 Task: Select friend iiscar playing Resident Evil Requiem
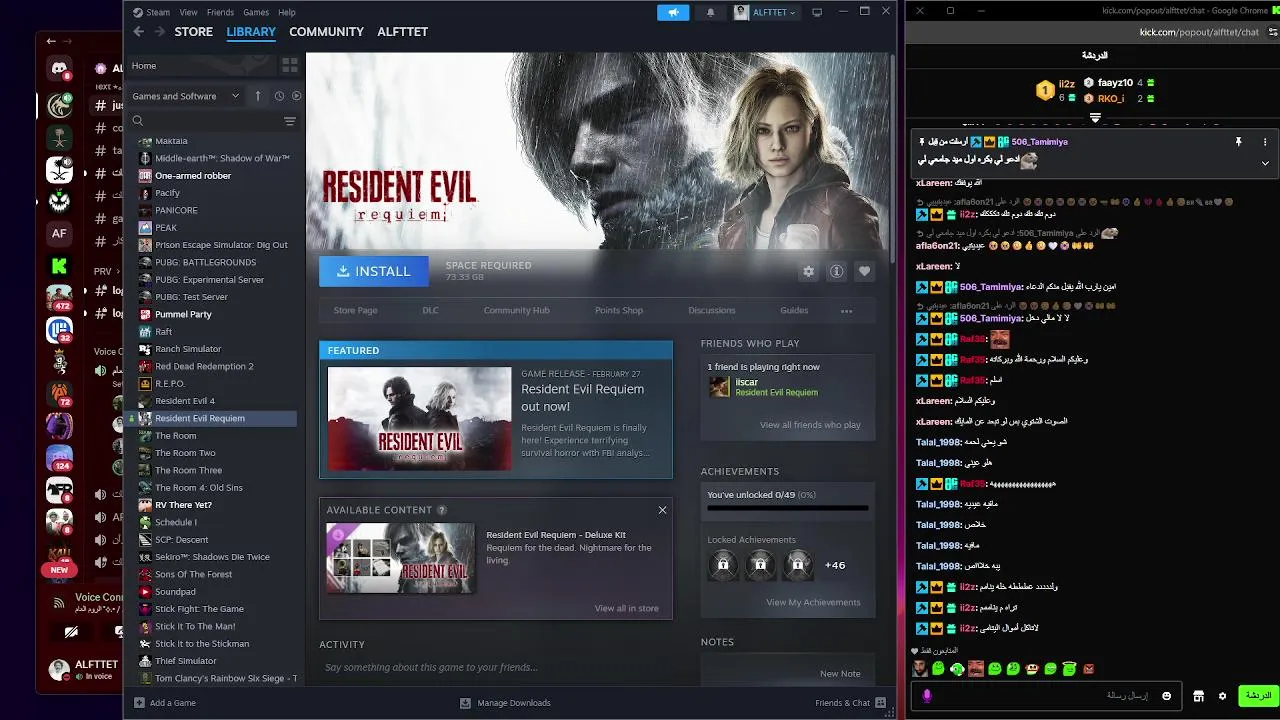click(764, 387)
